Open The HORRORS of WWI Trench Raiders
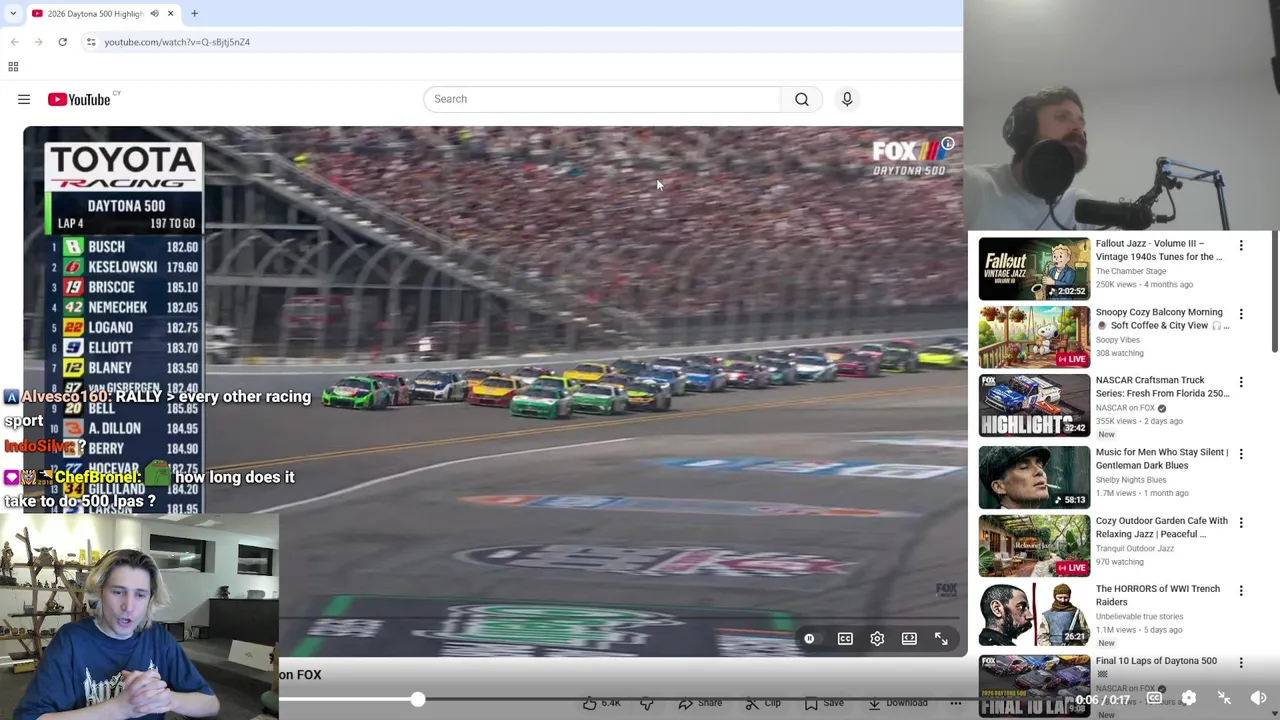 [x=1034, y=614]
